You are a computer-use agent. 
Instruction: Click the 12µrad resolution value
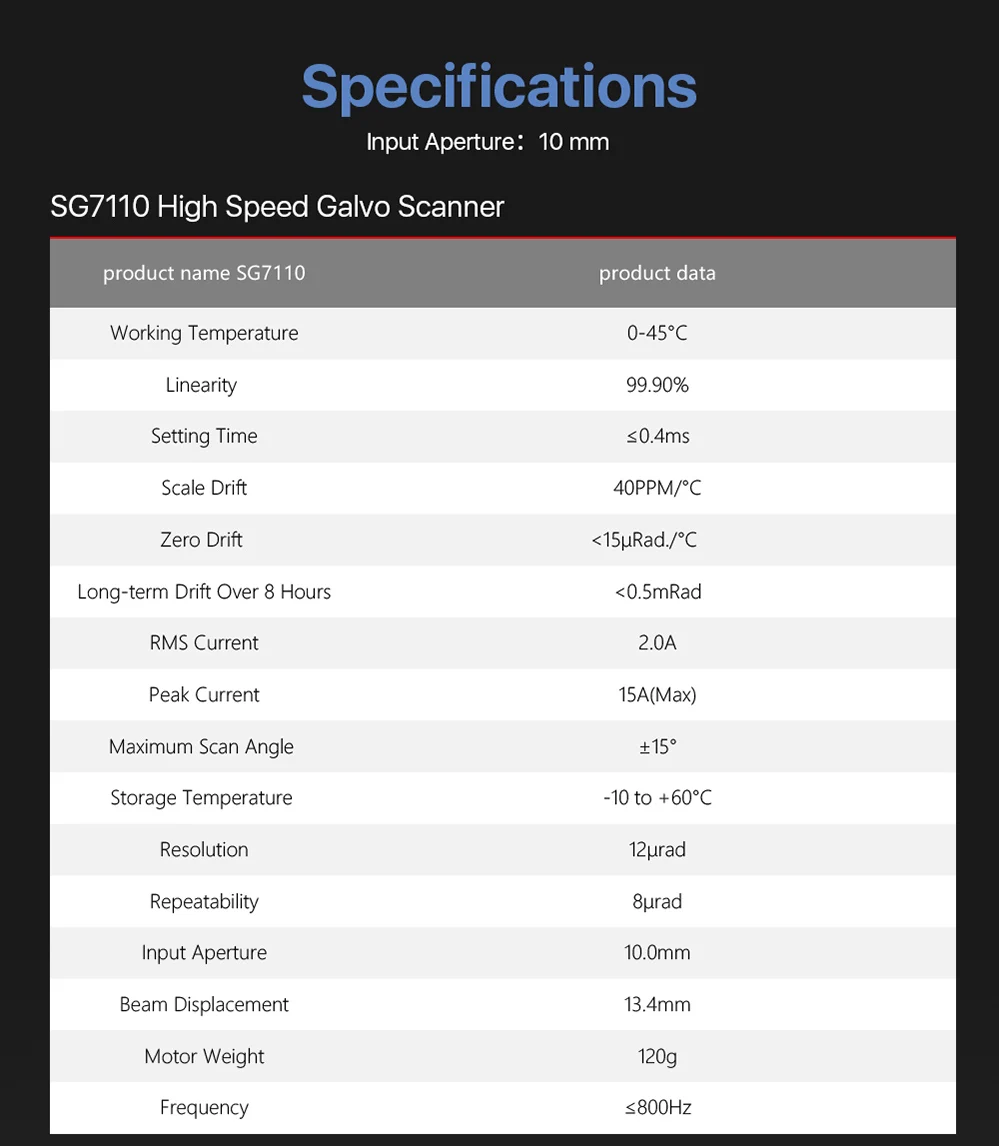pos(657,850)
